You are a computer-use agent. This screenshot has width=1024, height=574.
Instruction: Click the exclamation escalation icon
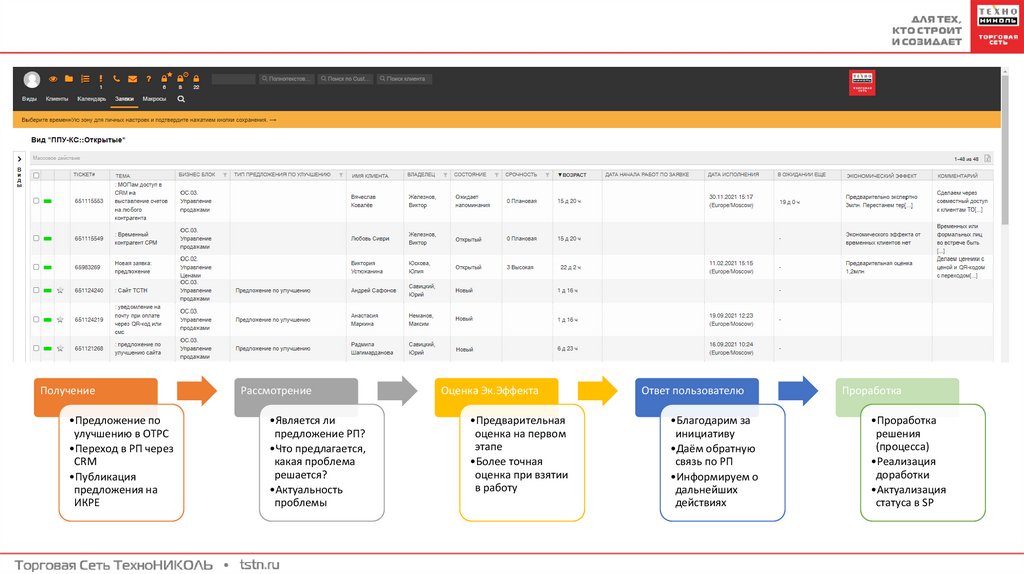point(101,79)
